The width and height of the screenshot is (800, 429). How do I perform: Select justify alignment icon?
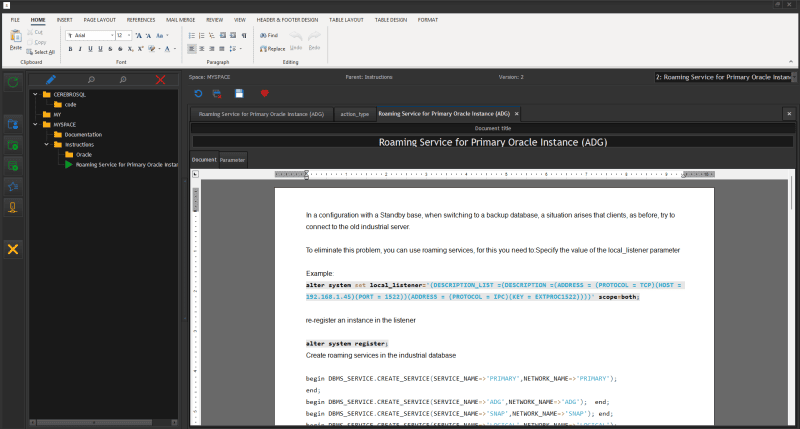[221, 49]
